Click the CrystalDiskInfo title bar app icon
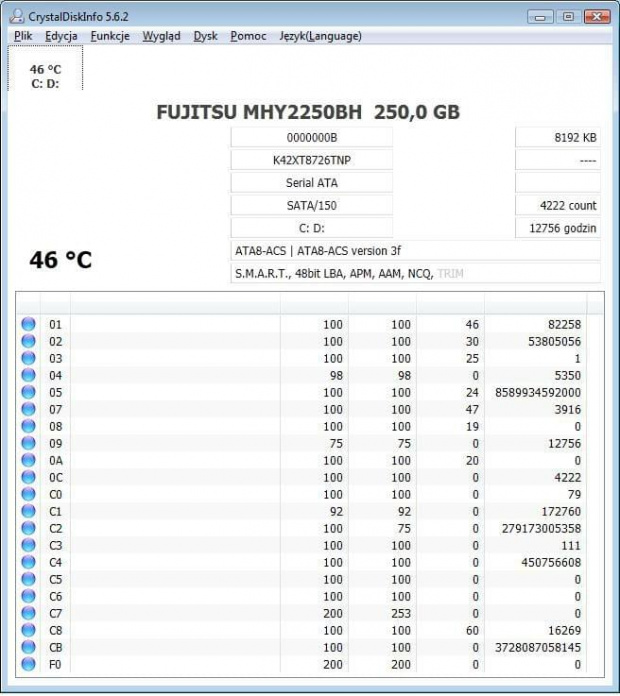This screenshot has width=620, height=696. pos(17,16)
